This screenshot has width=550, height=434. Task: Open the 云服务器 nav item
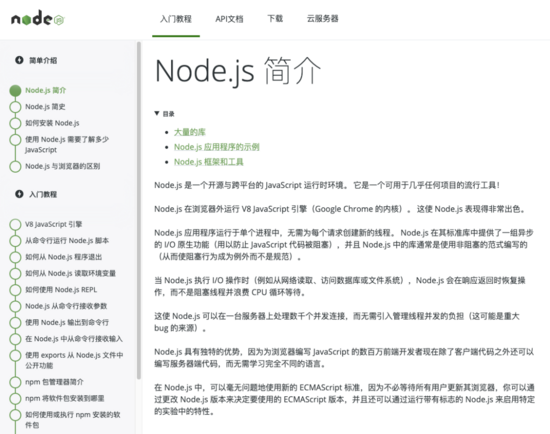tap(322, 18)
